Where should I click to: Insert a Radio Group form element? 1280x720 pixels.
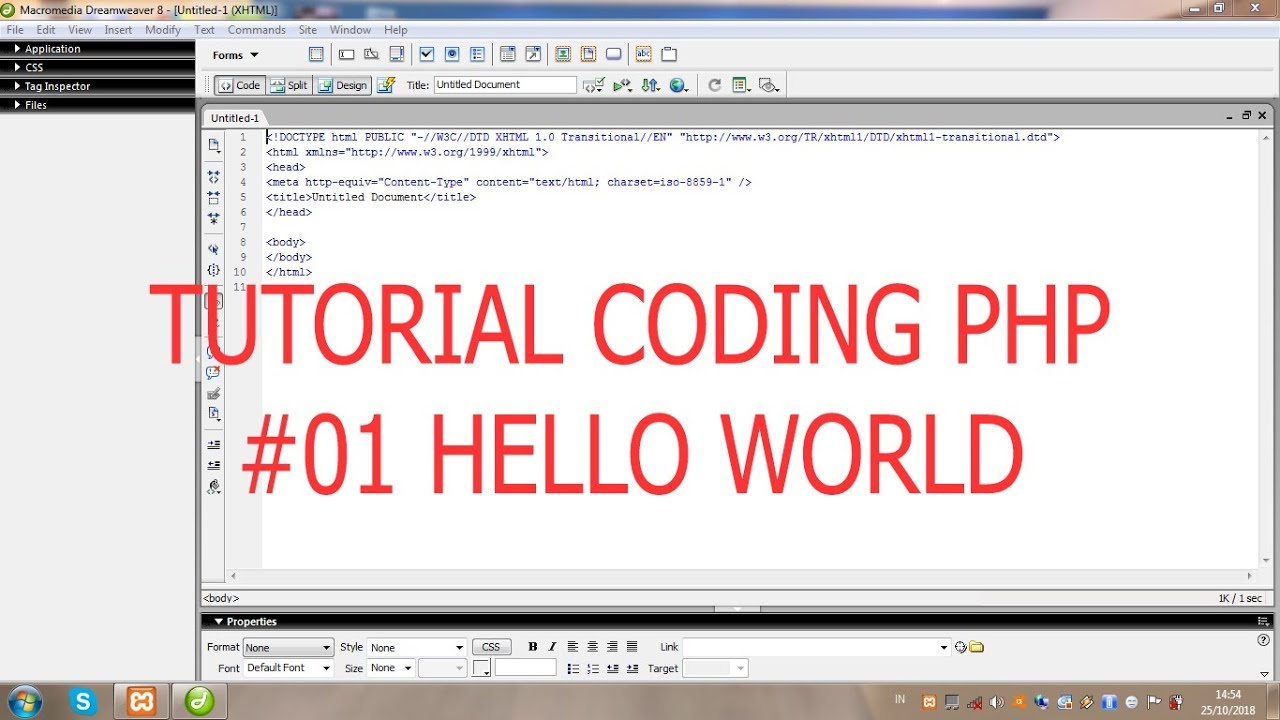click(477, 55)
